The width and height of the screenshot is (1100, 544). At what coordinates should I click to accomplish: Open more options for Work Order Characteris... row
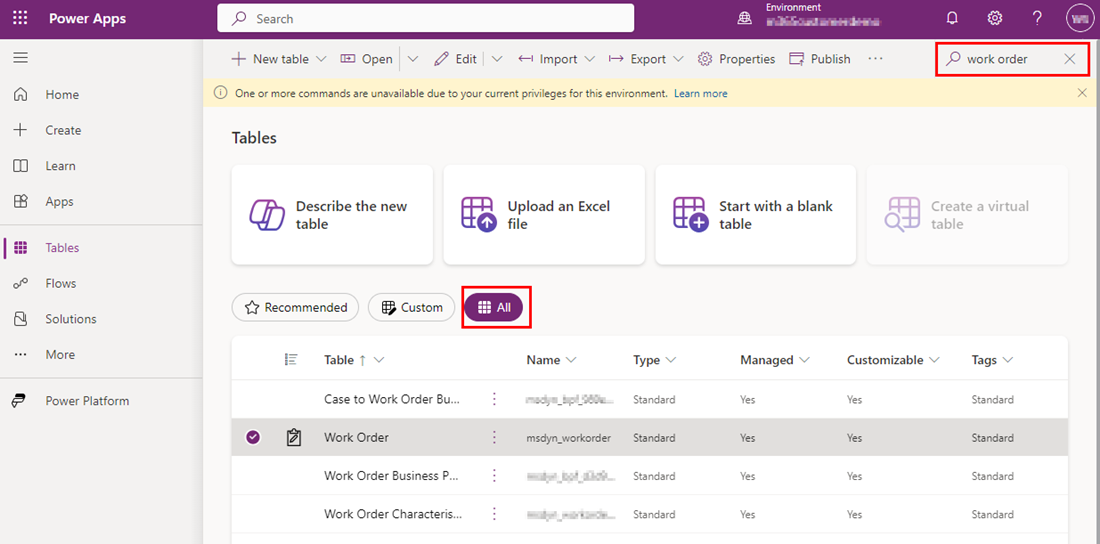(x=494, y=514)
